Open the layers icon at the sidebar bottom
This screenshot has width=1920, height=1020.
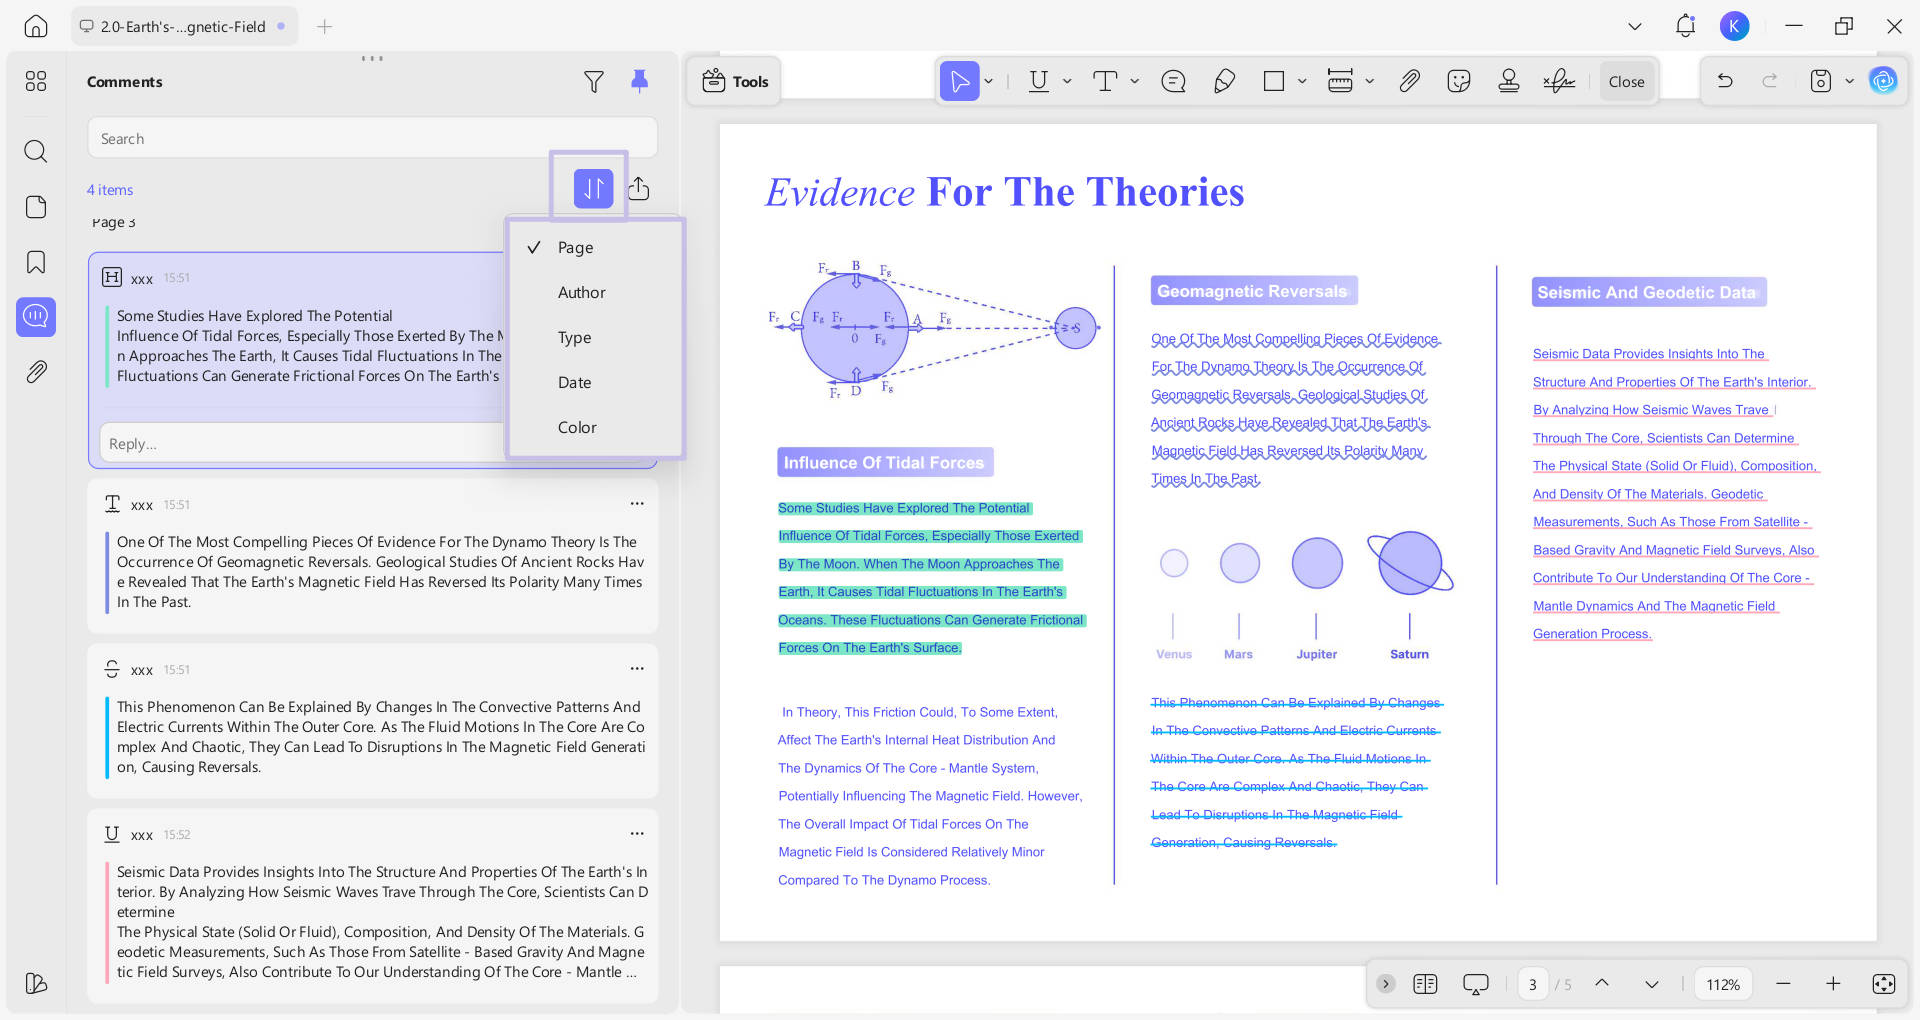coord(36,983)
